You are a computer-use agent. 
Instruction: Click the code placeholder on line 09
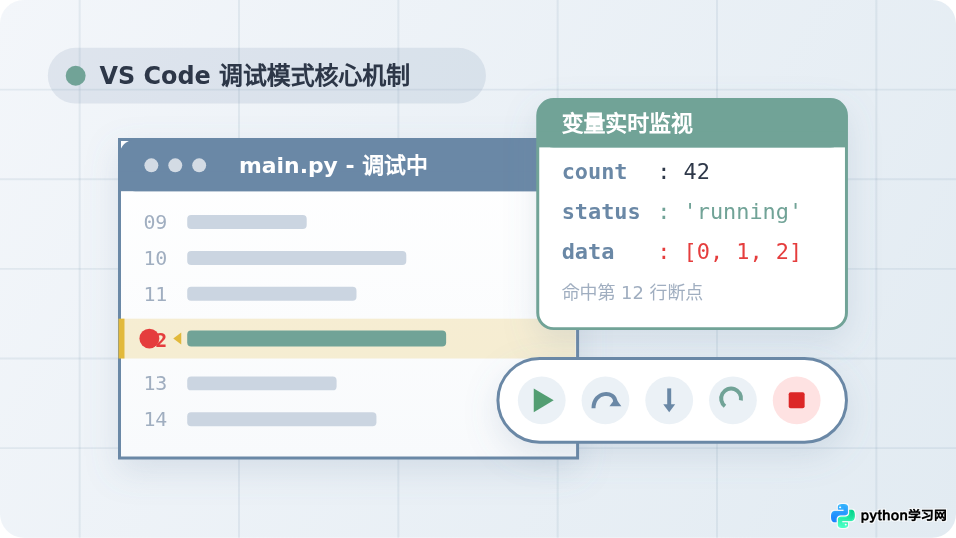(246, 222)
